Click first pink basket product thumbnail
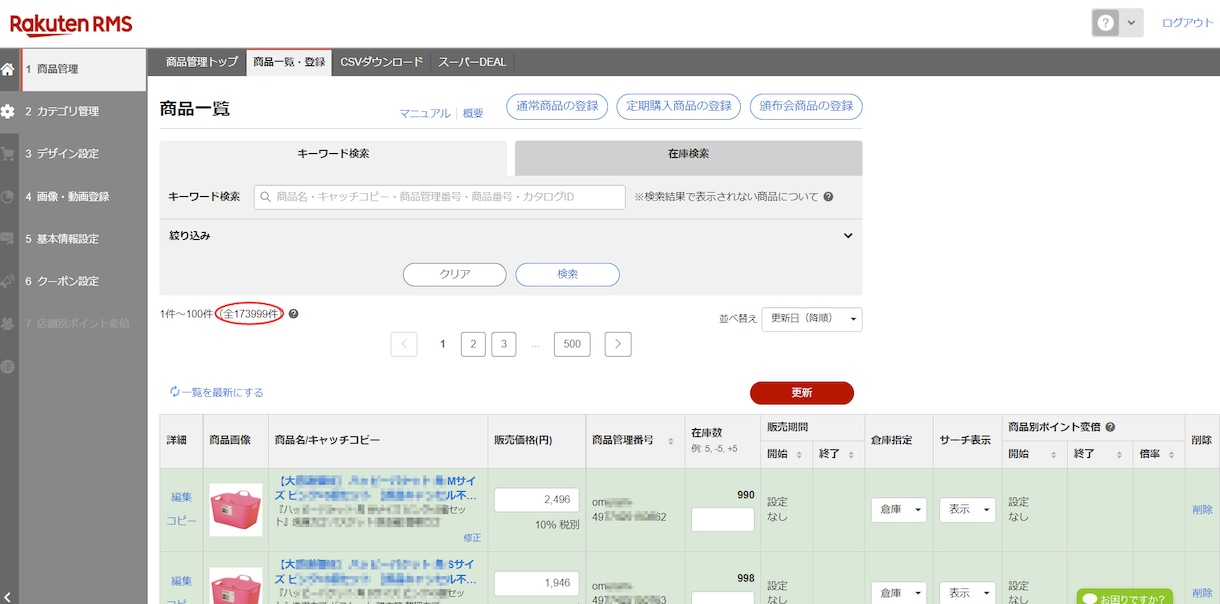The image size is (1220, 604). tap(236, 510)
